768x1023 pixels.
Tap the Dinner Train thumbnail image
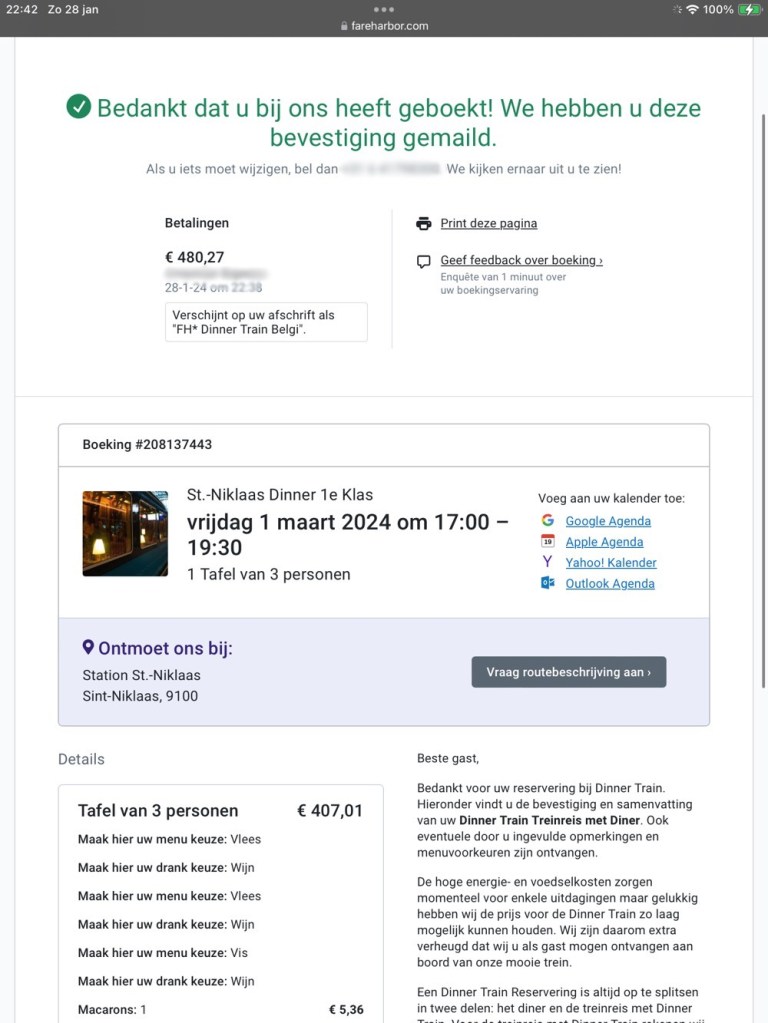point(125,533)
